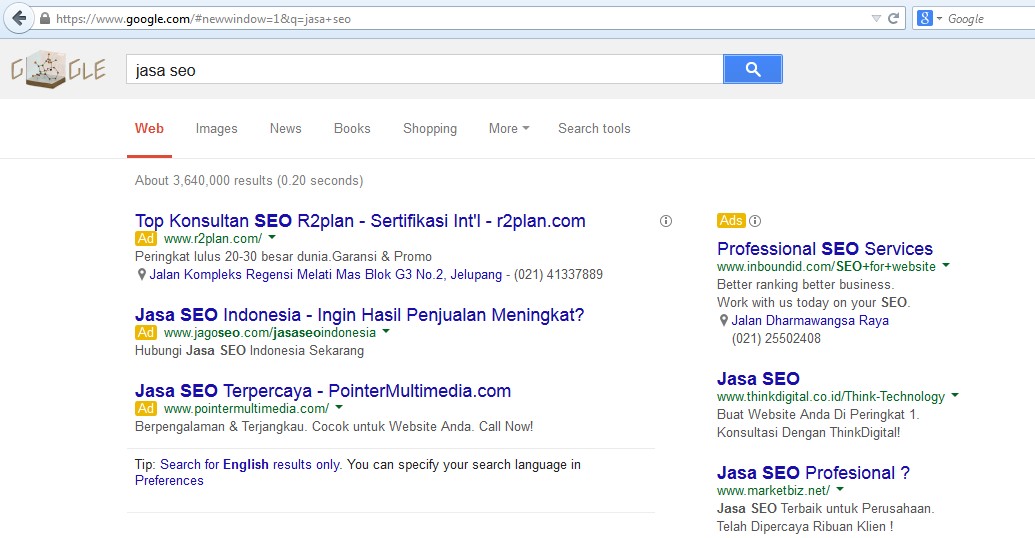Click the yellow Ad badge beside jagoseo.com

click(x=146, y=333)
